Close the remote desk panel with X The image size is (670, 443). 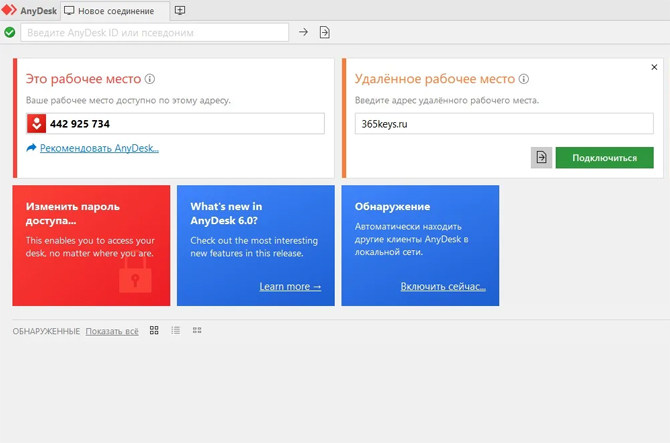coord(654,67)
